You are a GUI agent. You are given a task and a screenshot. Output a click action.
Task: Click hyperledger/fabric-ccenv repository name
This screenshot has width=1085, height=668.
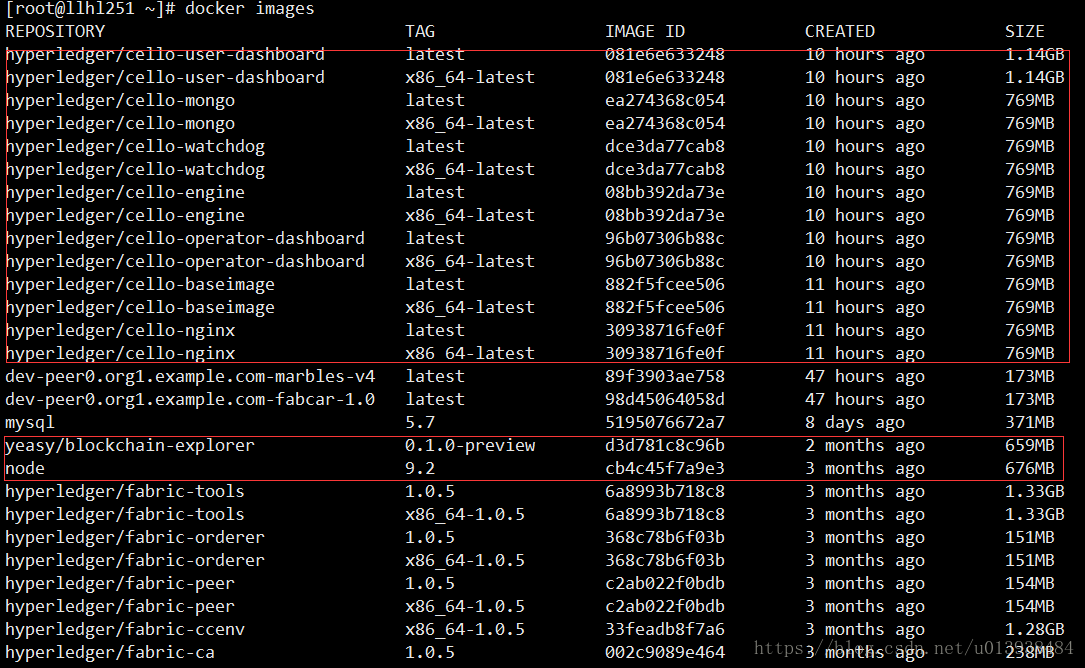(x=125, y=629)
